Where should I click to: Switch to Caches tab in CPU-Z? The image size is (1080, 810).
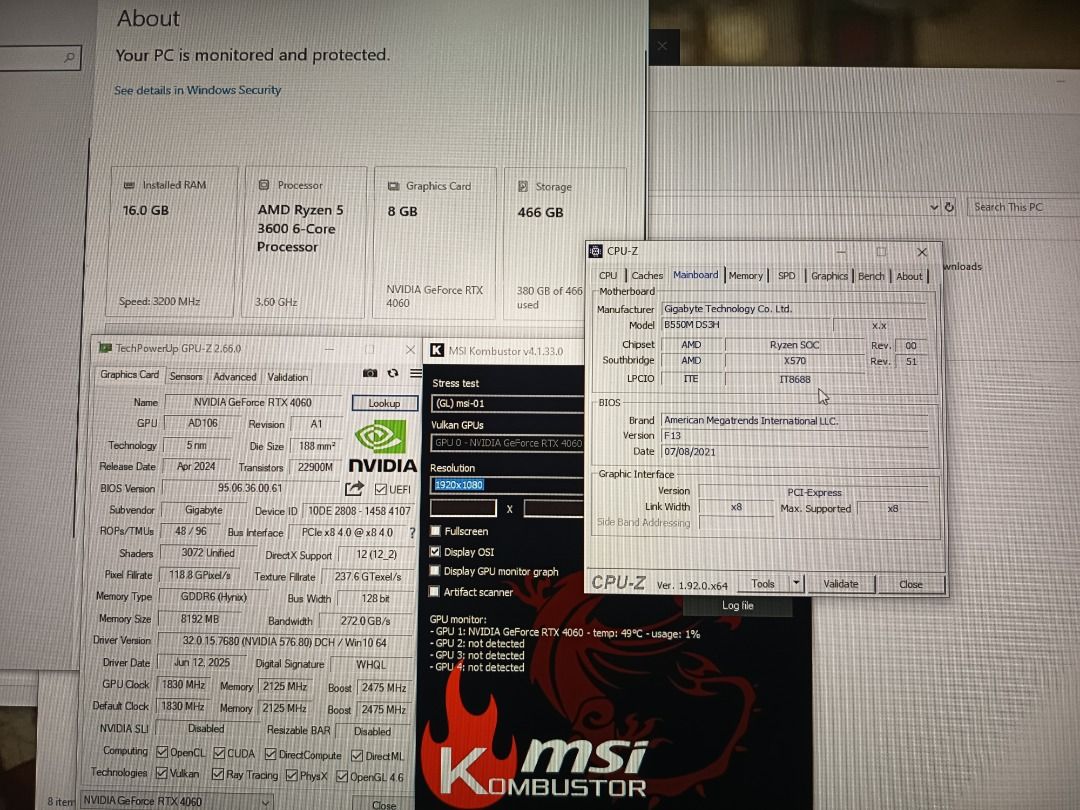pyautogui.click(x=647, y=276)
